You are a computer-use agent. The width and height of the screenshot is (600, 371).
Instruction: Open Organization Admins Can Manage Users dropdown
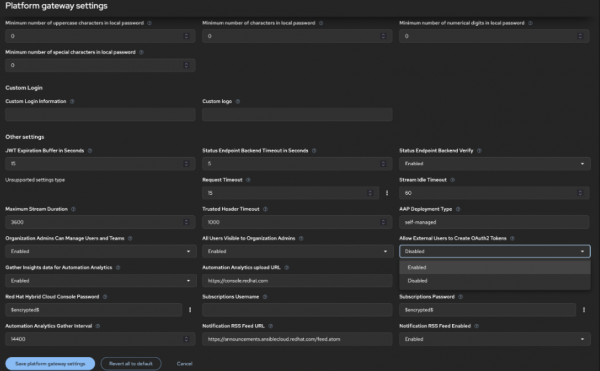click(x=100, y=251)
